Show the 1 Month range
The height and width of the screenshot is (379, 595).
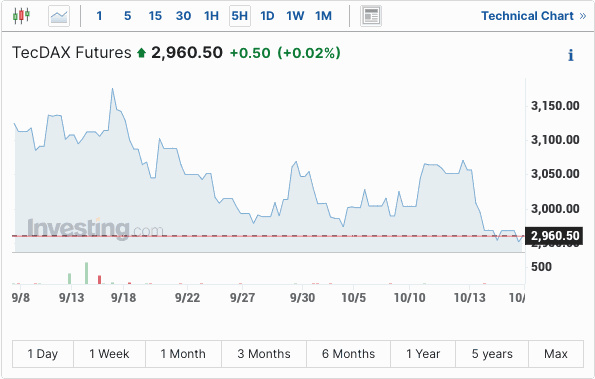(183, 354)
